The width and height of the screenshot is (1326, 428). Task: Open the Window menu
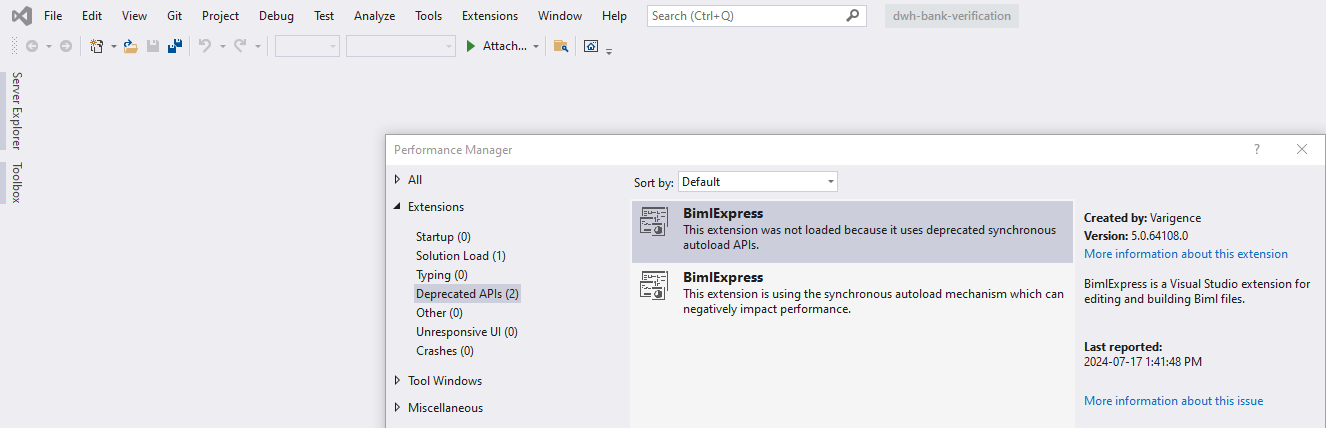pos(560,16)
